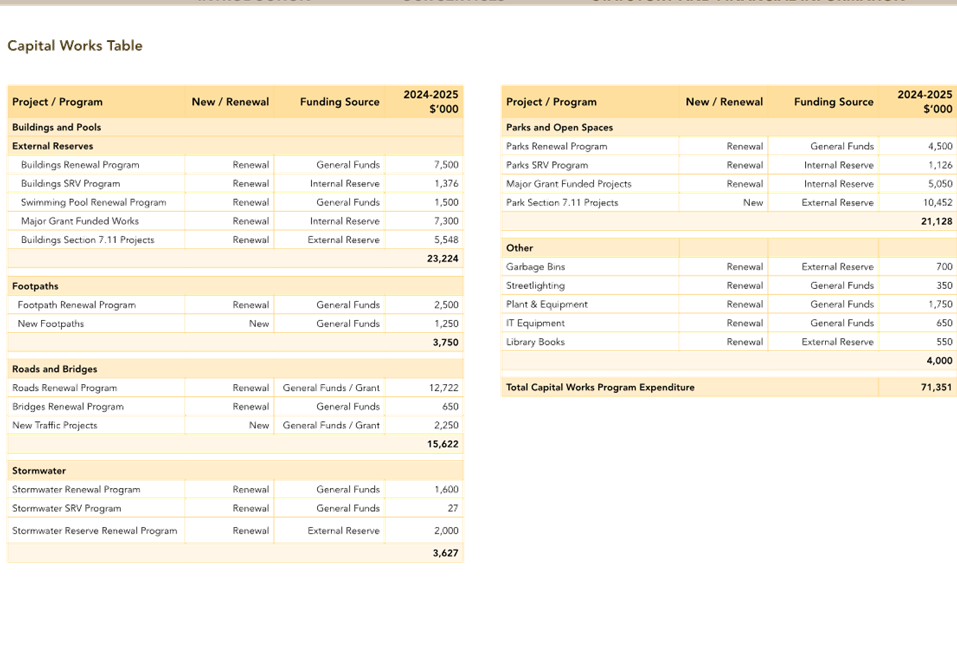Click the "Buildings SRV Program" row label

70,184
